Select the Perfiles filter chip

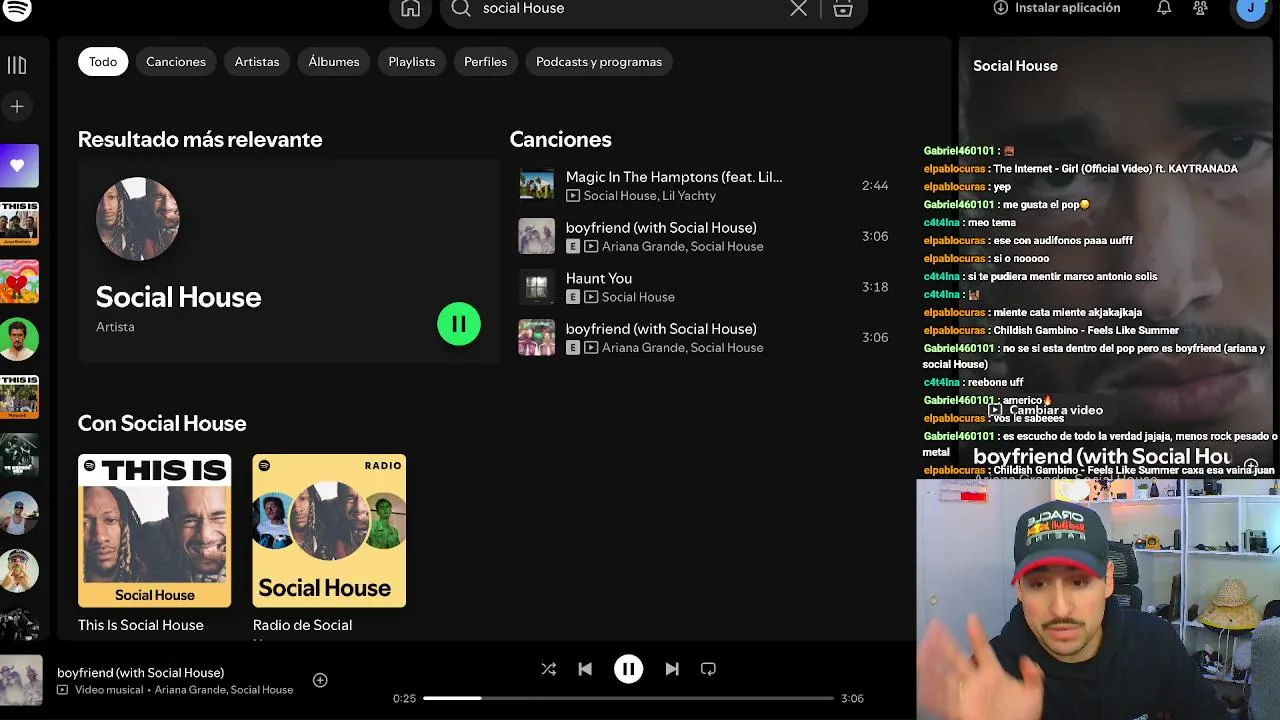pos(486,62)
